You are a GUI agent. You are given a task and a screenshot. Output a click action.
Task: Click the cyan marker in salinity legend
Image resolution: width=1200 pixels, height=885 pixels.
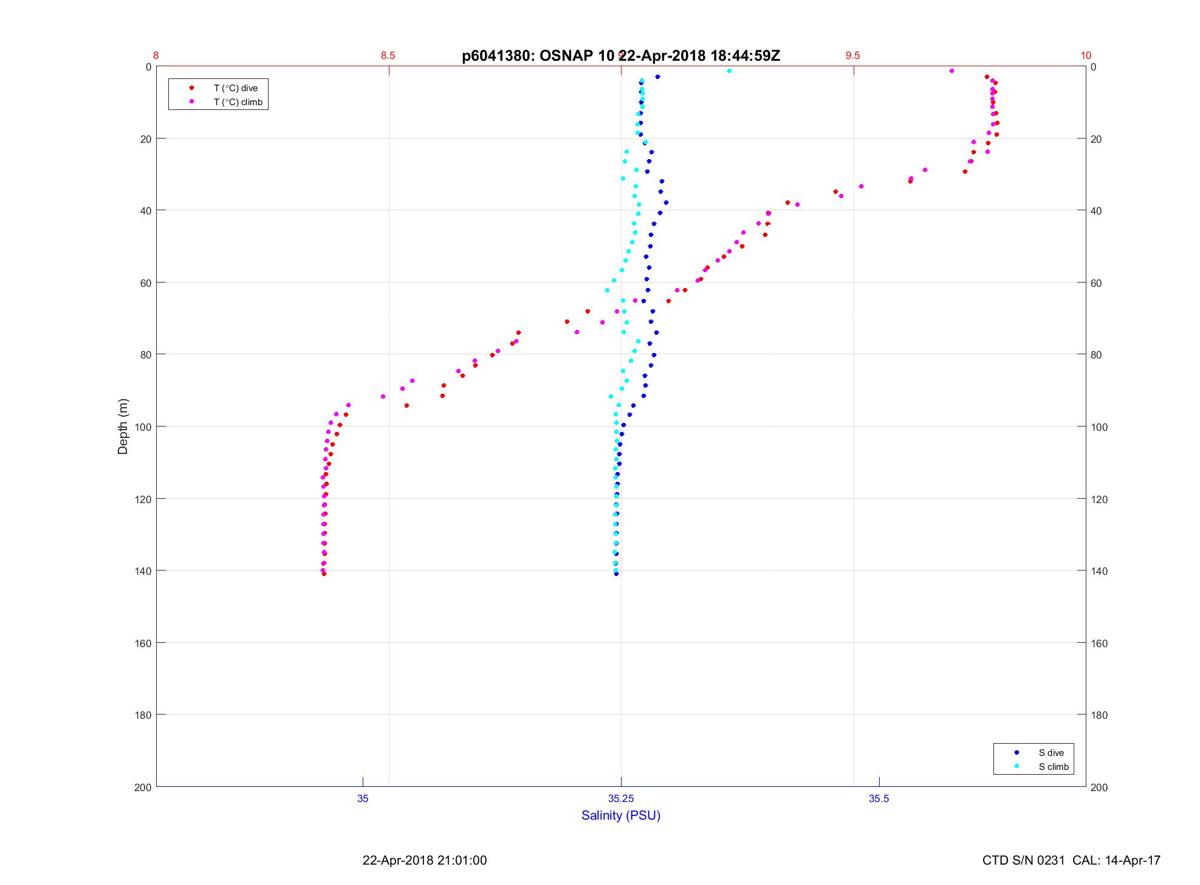tap(1017, 766)
